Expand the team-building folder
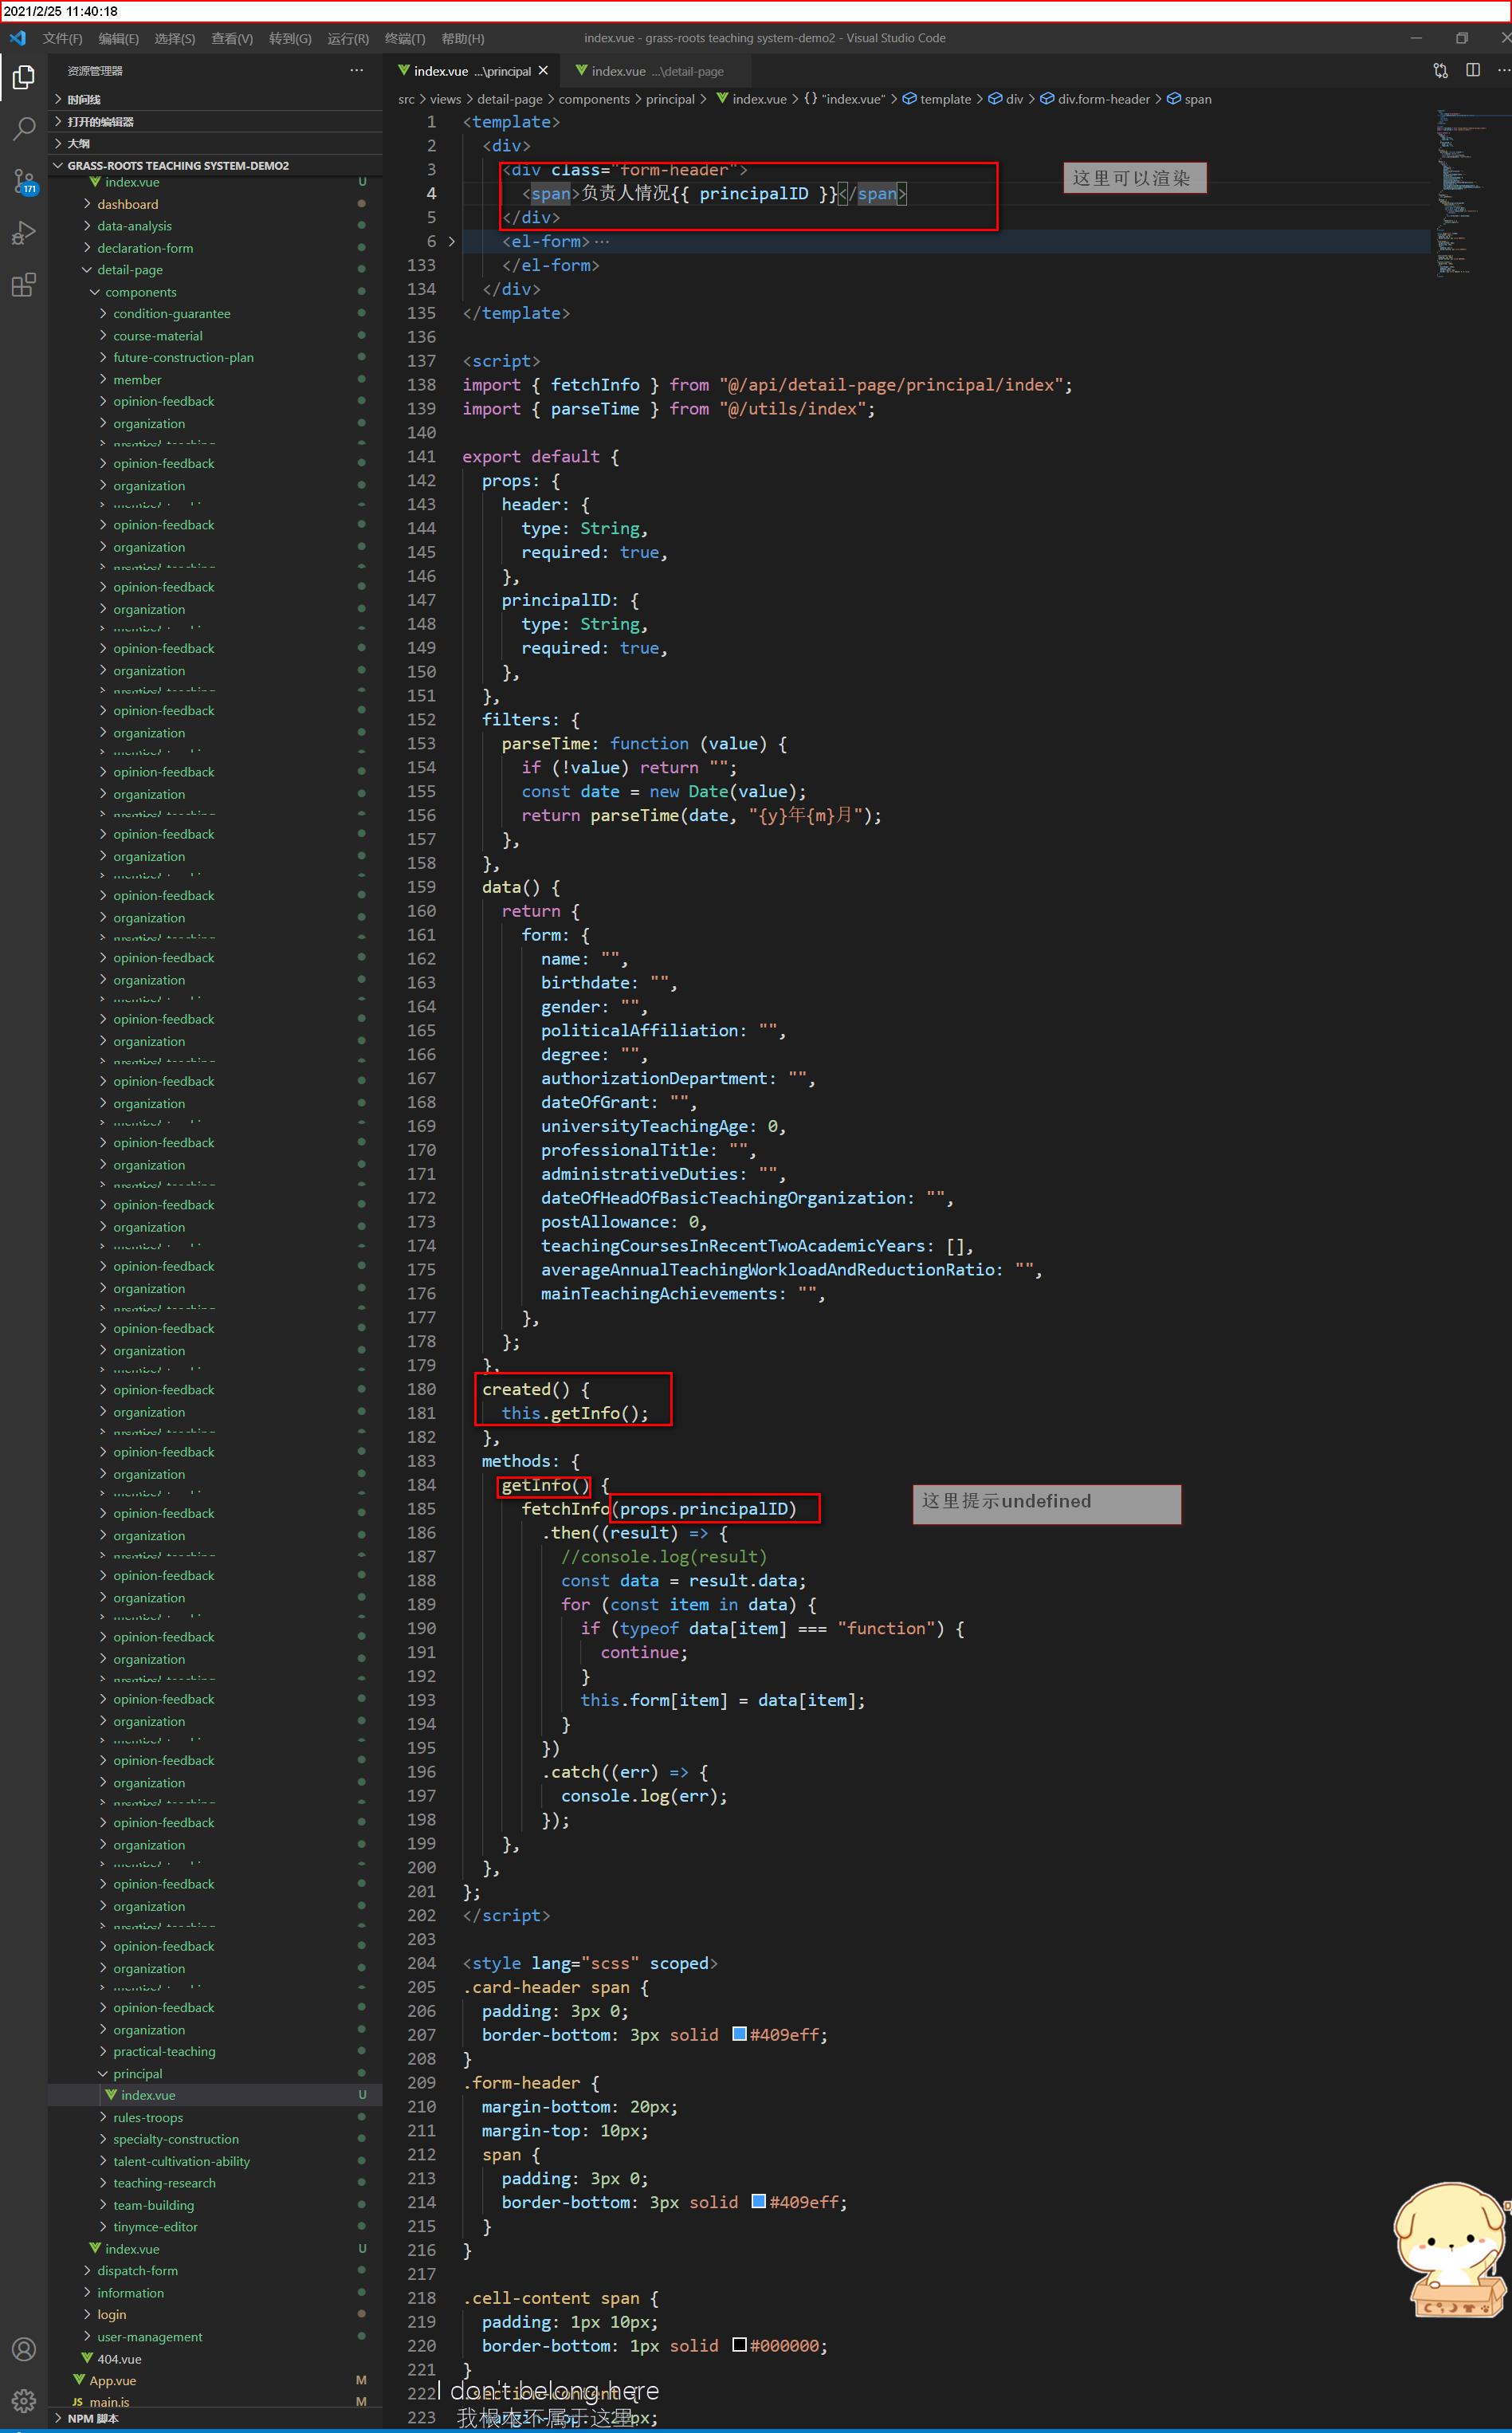The width and height of the screenshot is (1512, 2433). [x=215, y=2206]
